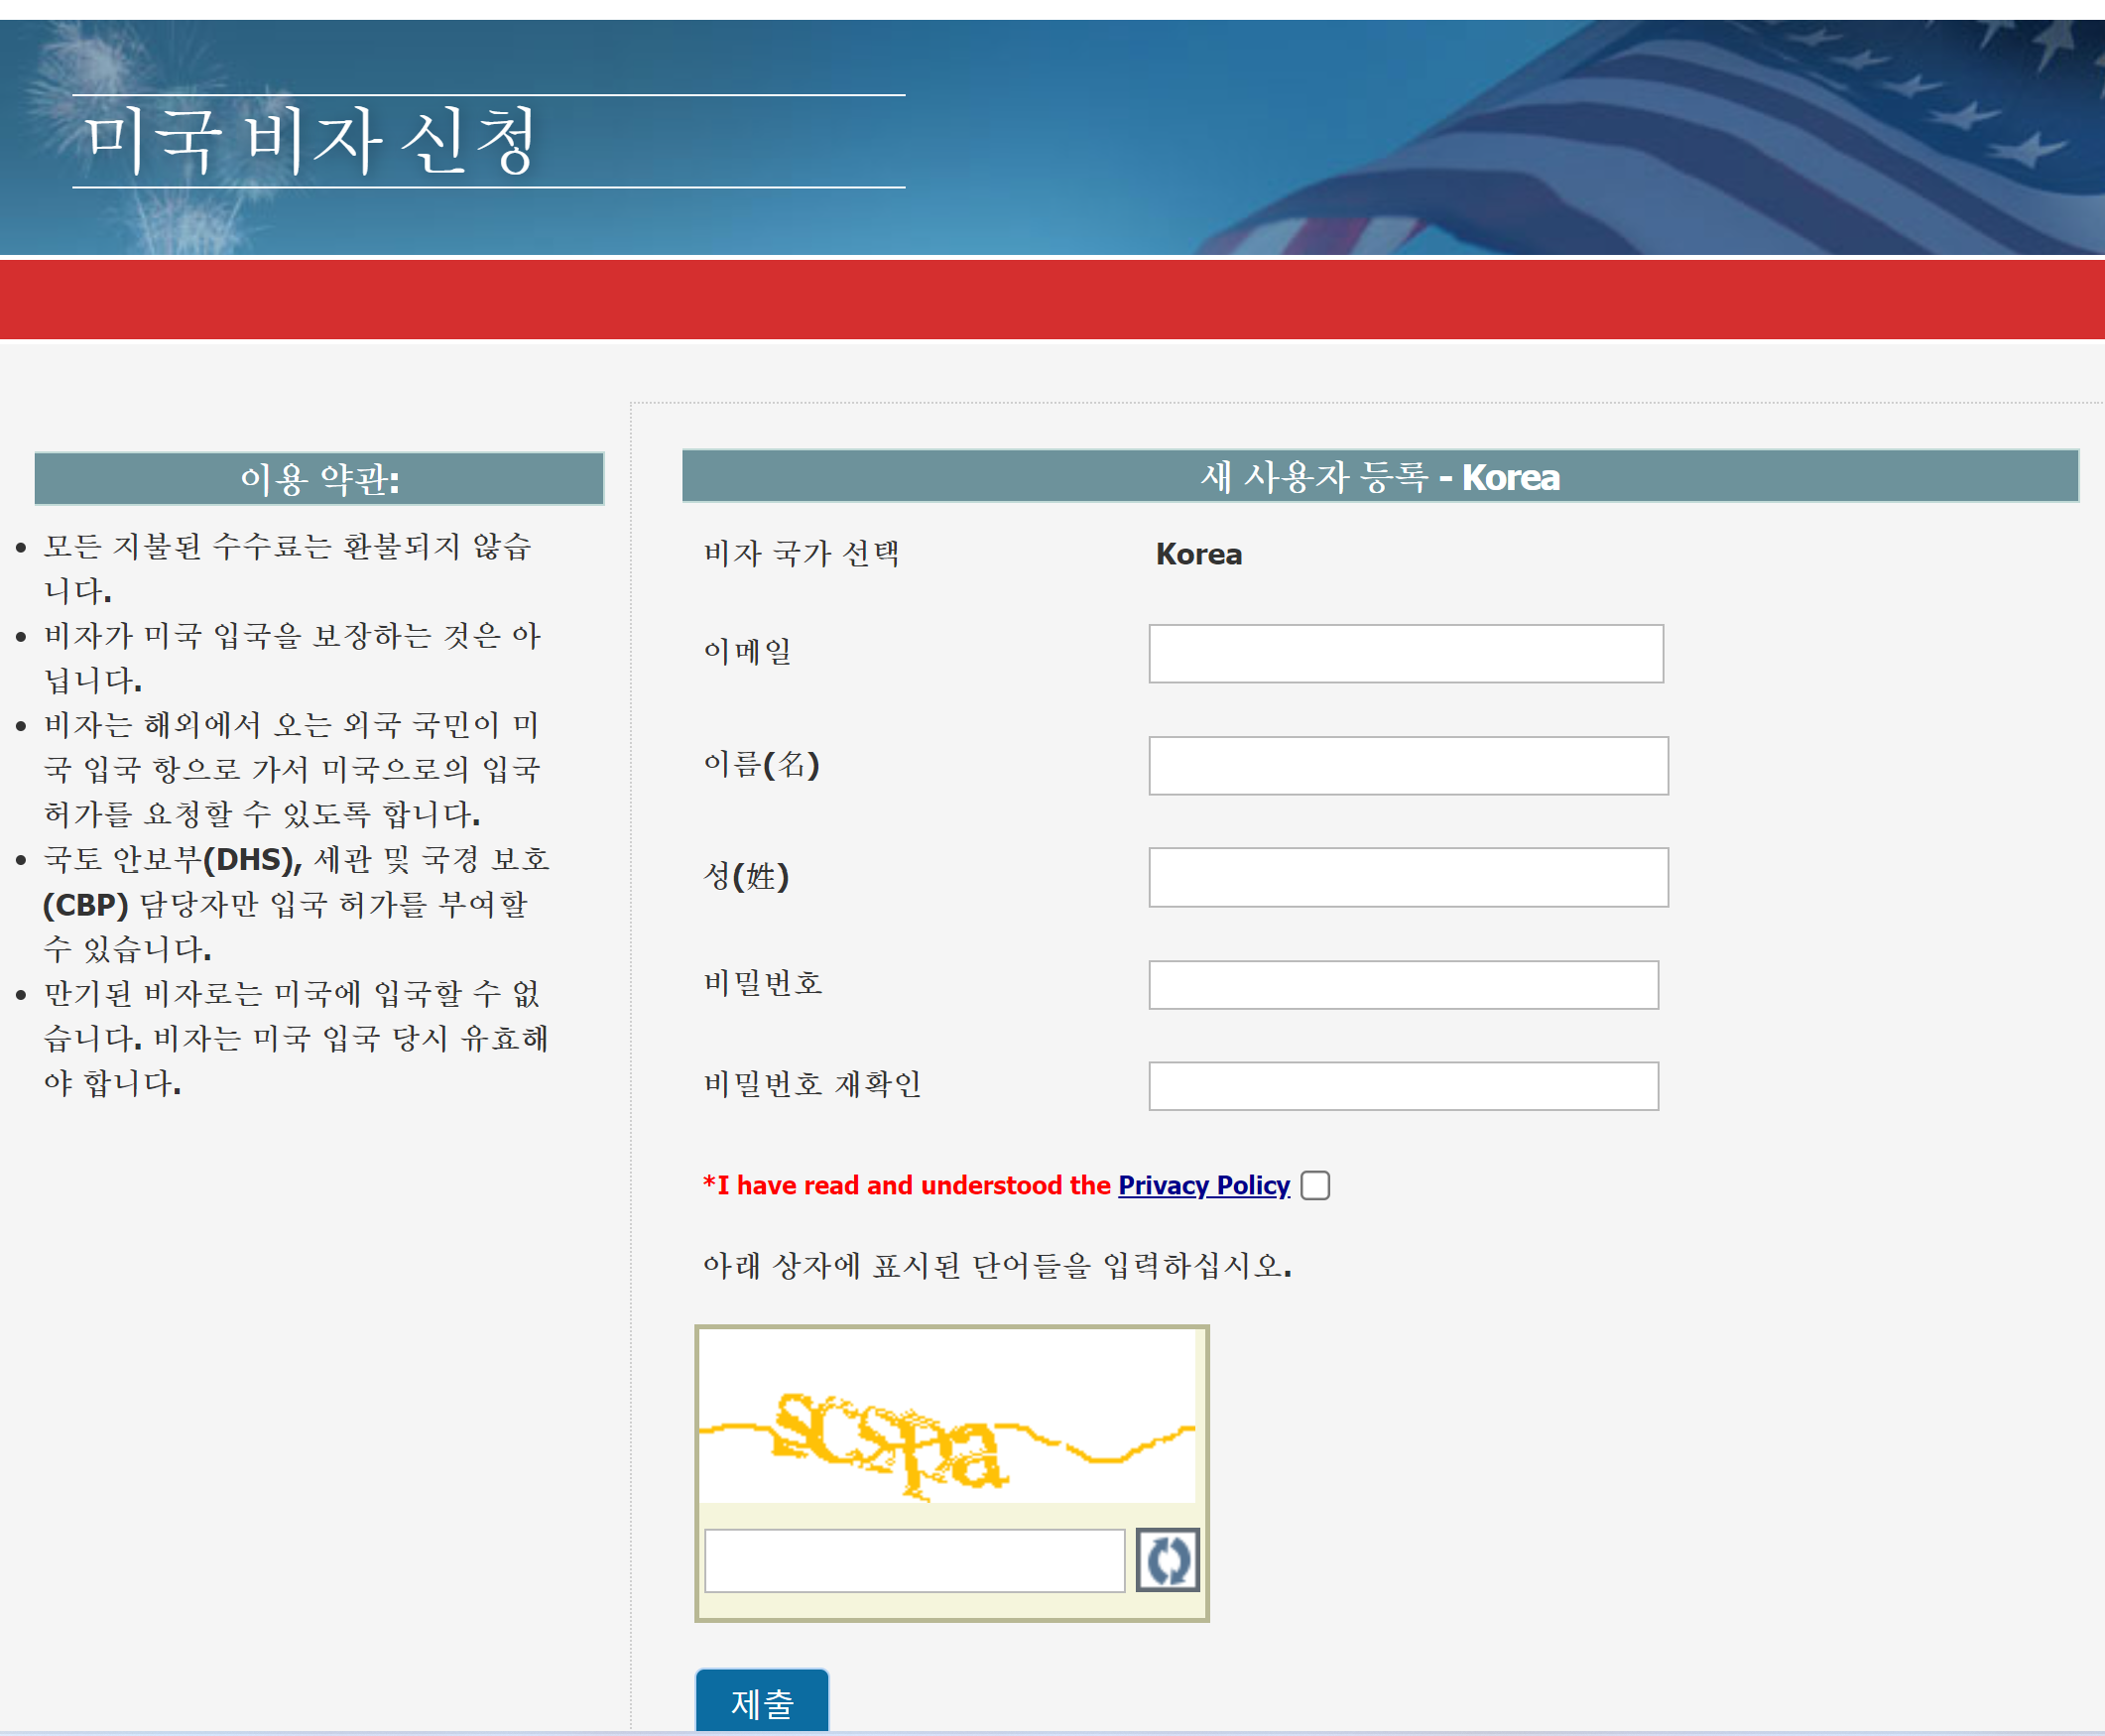Click the 미국 비자 신청 page title
2105x1736 pixels.
pos(311,141)
